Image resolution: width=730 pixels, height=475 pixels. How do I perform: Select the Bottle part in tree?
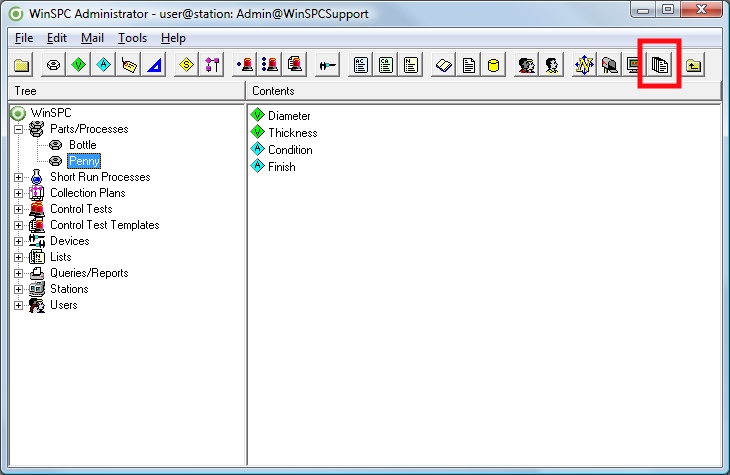(82, 145)
